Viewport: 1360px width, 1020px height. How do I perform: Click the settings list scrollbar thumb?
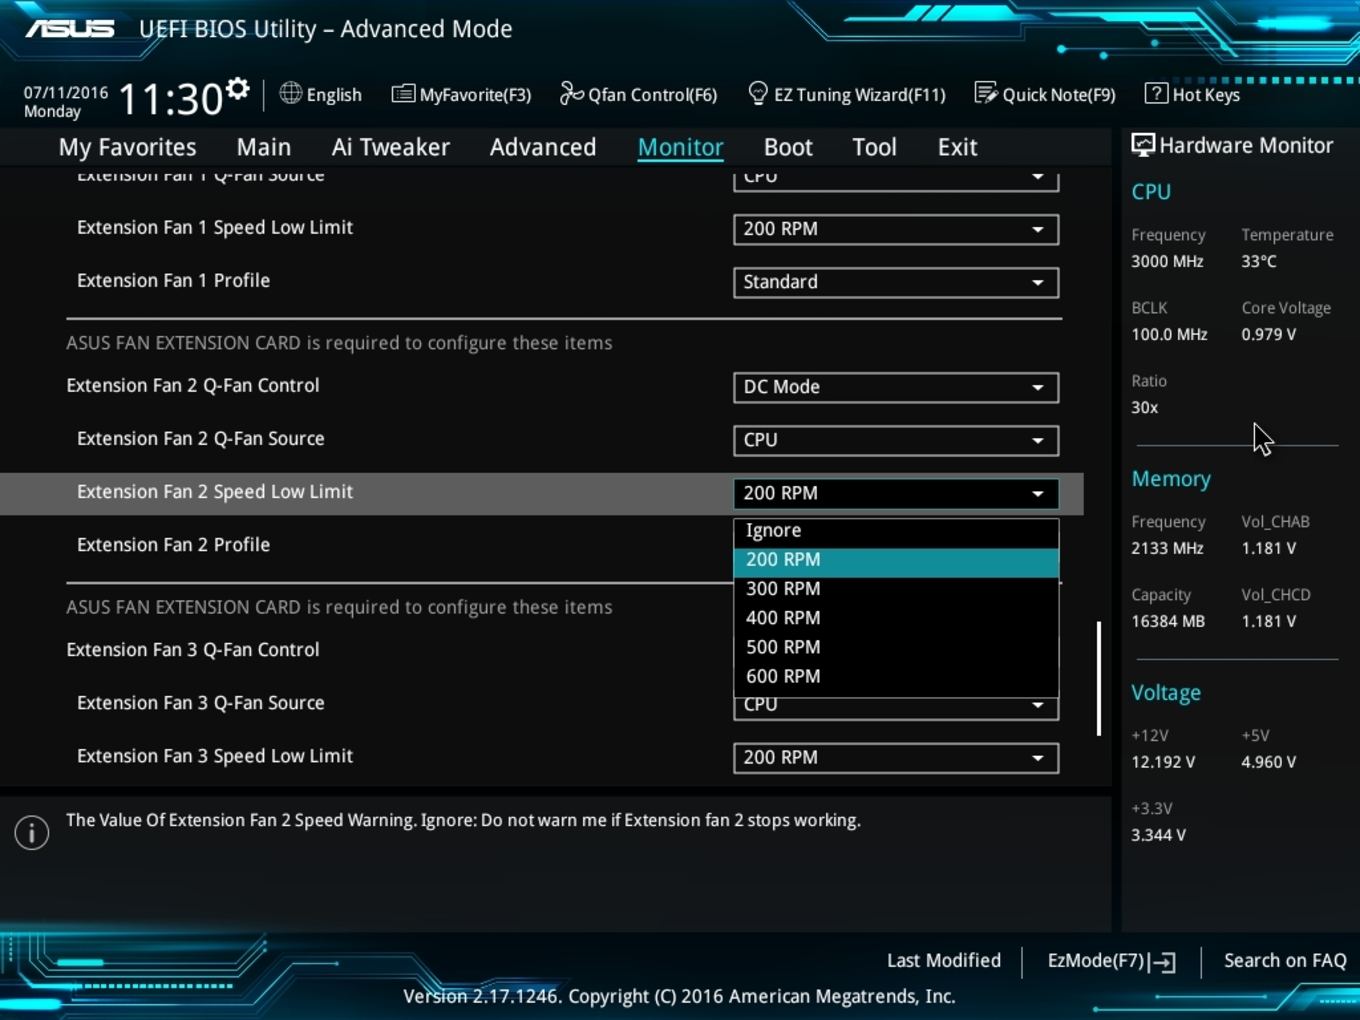1099,679
